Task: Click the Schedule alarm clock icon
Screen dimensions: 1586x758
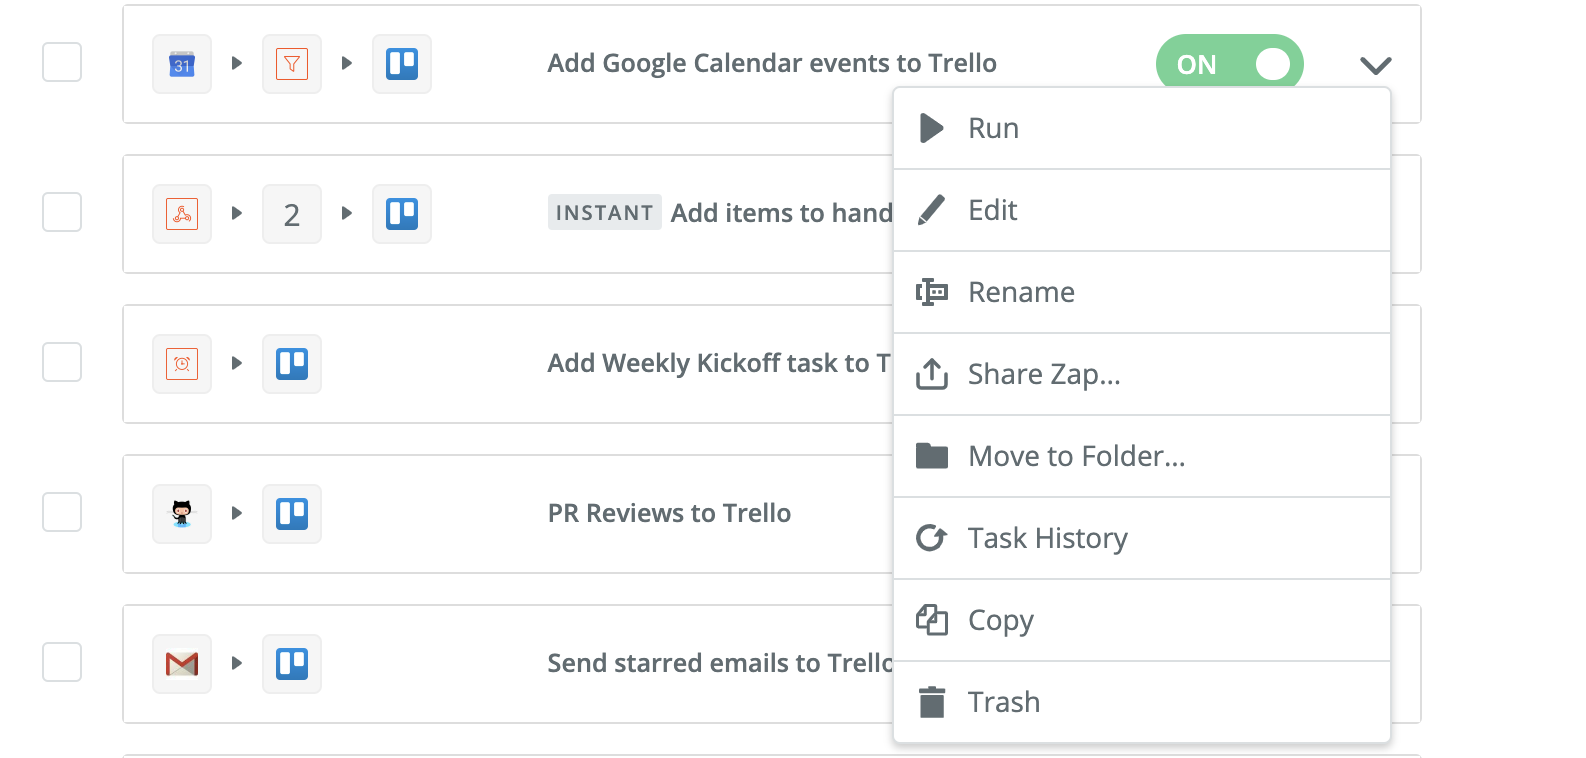Action: point(182,364)
